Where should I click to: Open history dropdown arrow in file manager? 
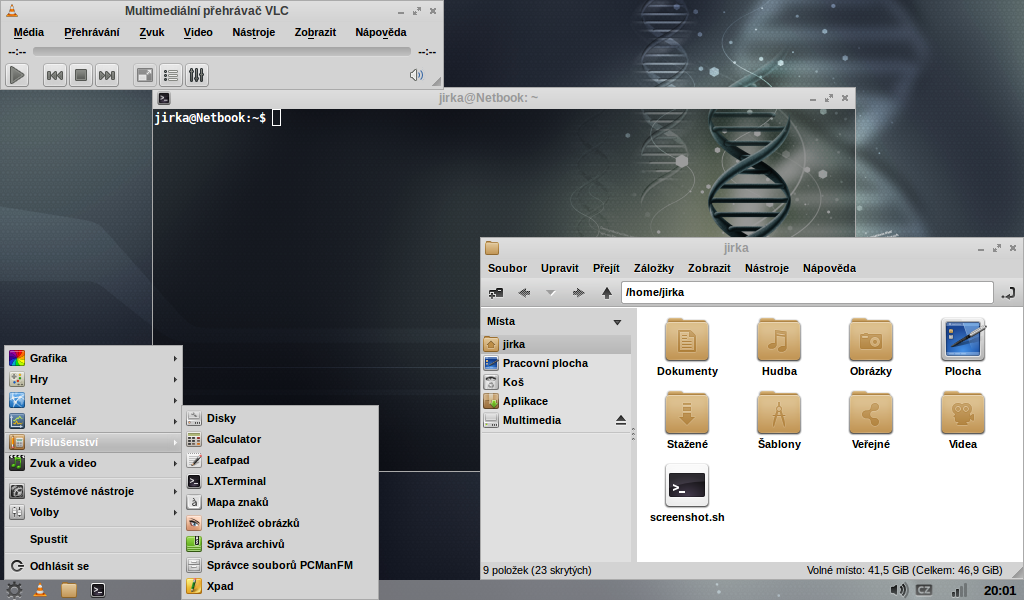pyautogui.click(x=551, y=292)
